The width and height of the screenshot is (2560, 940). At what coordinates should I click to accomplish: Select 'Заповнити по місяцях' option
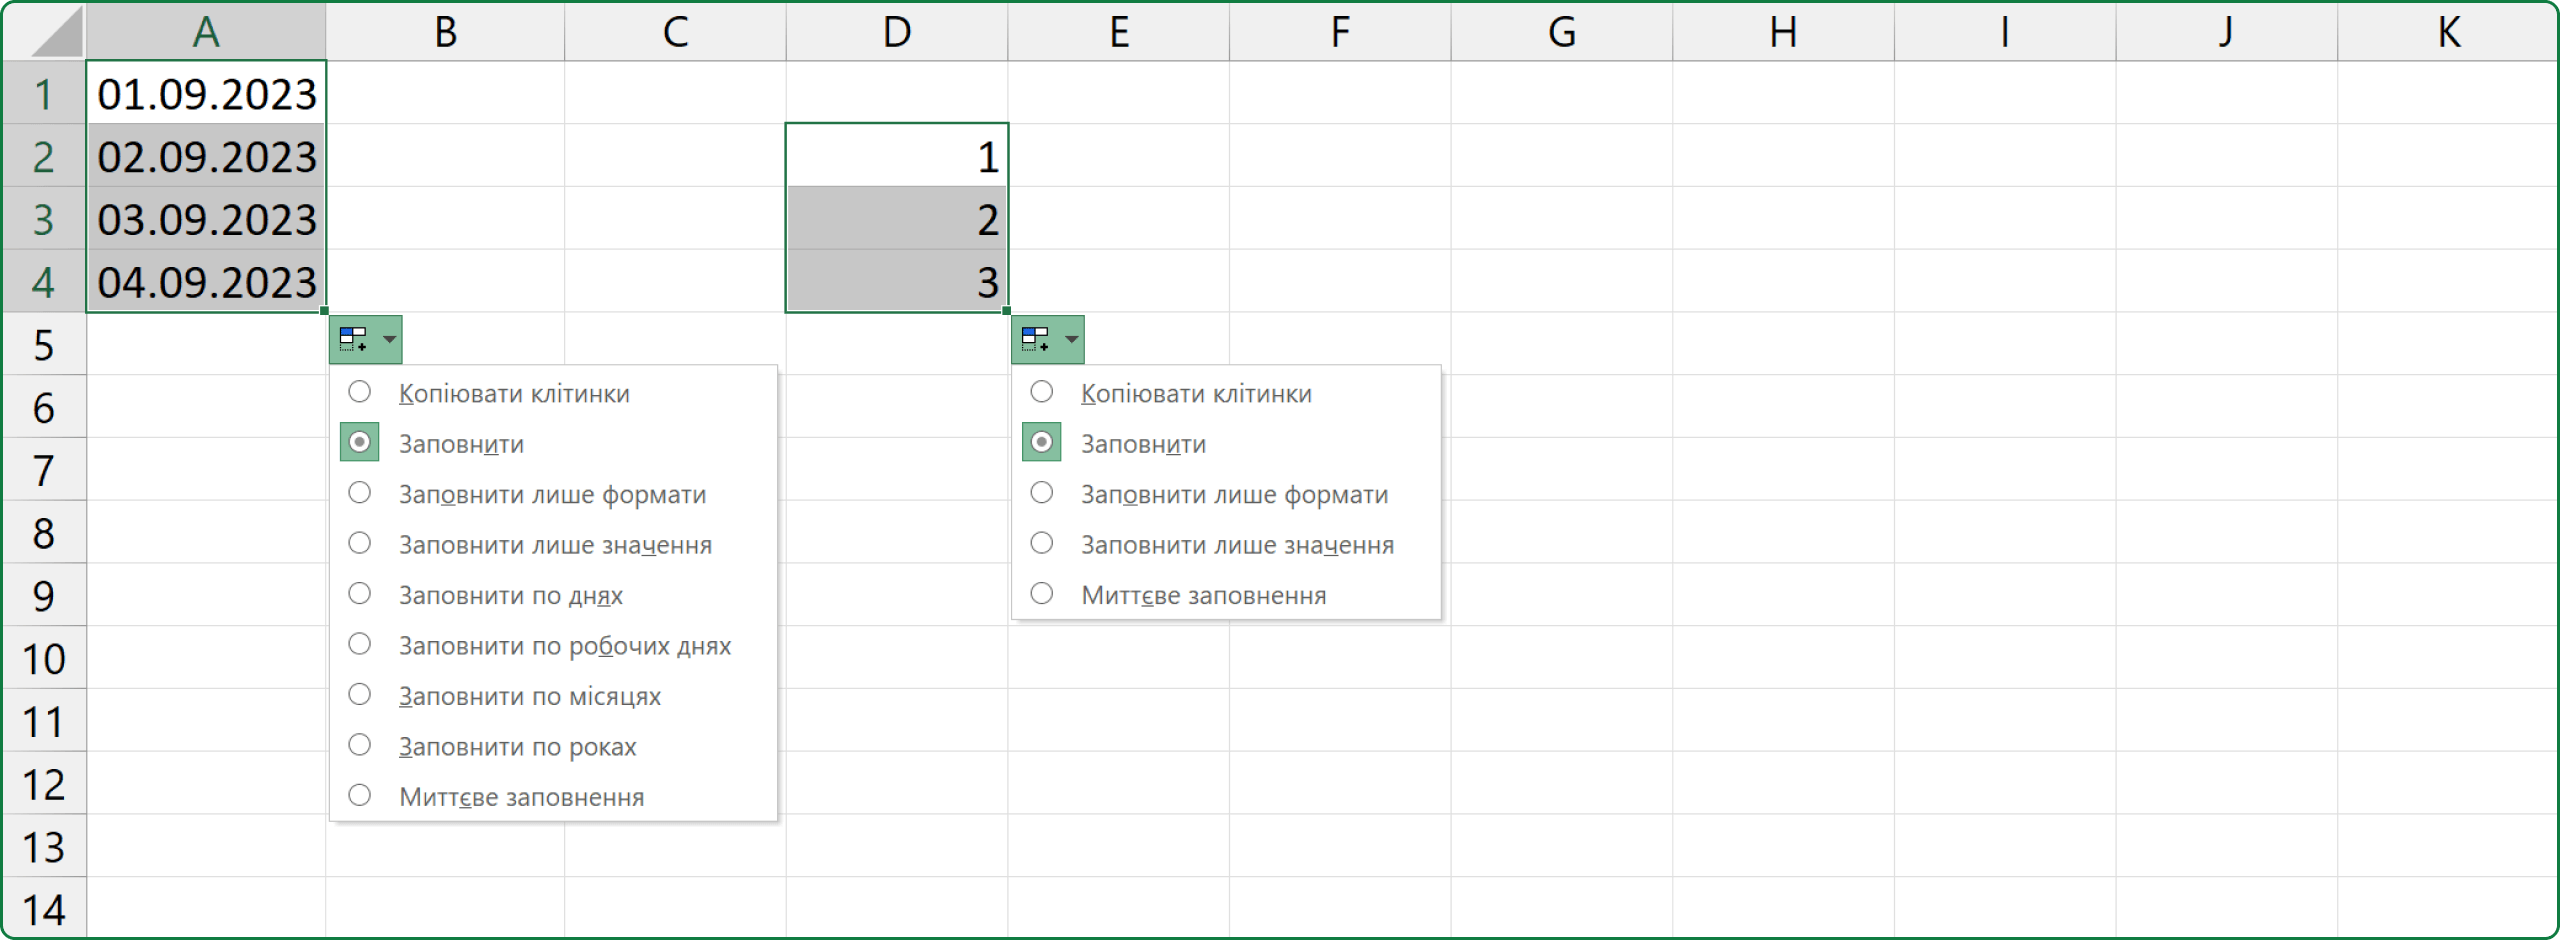(360, 696)
